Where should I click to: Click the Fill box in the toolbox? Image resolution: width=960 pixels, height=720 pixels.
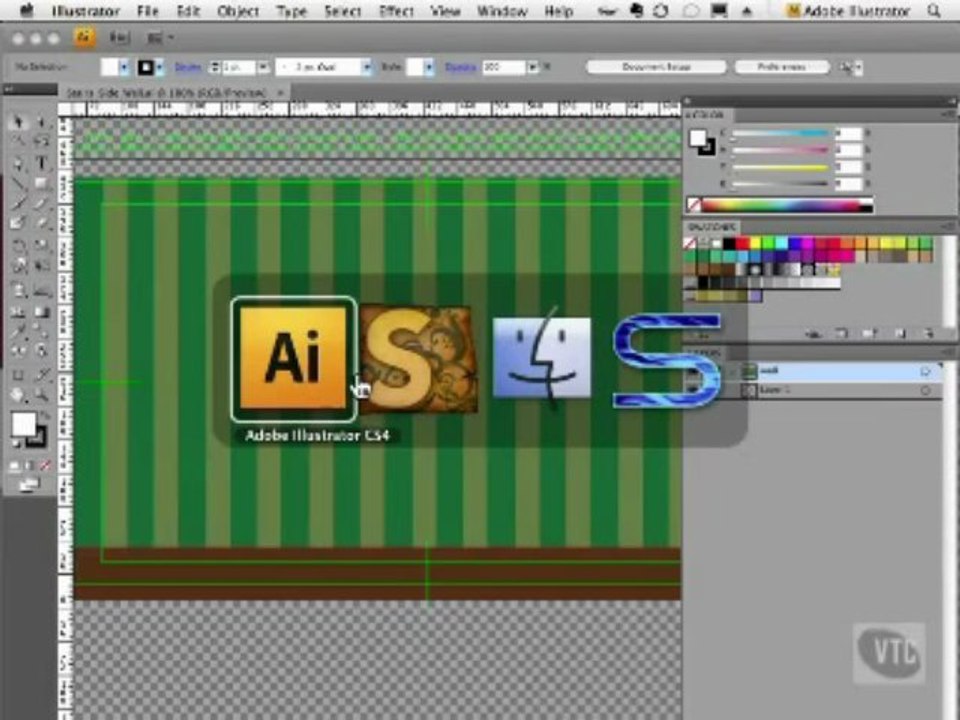23,424
